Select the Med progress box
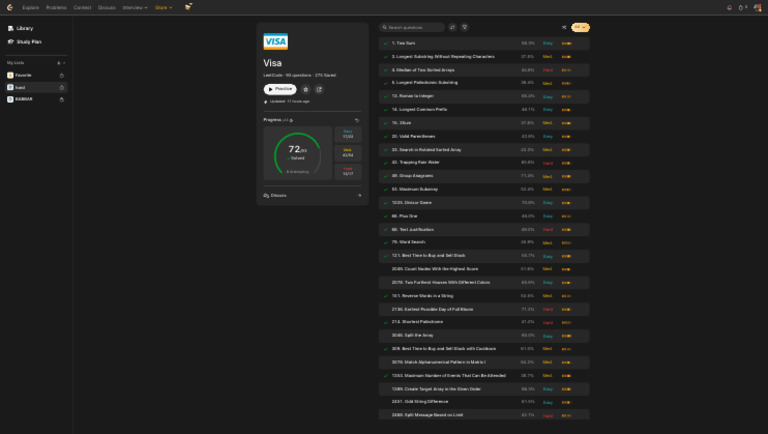 [x=348, y=153]
